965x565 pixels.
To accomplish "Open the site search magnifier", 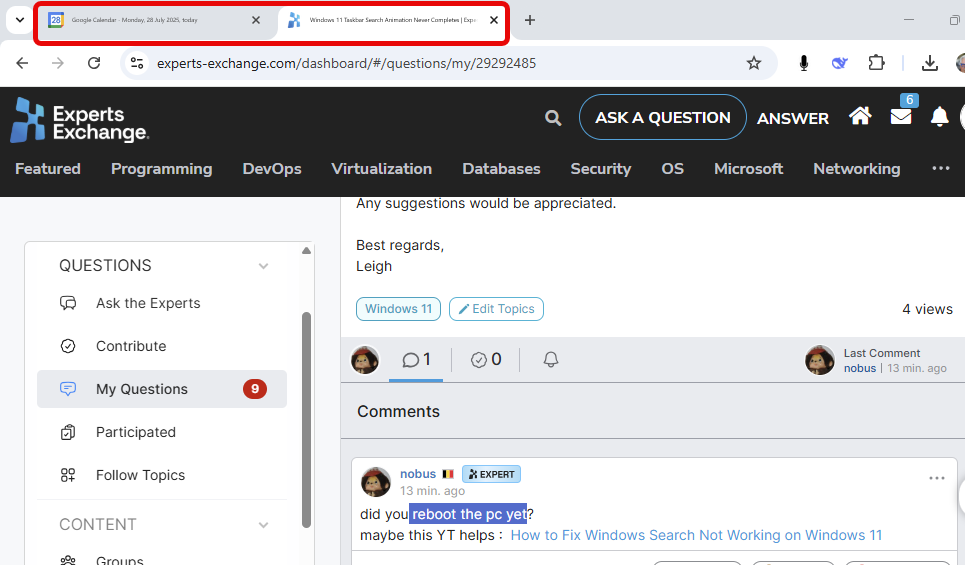I will 553,118.
